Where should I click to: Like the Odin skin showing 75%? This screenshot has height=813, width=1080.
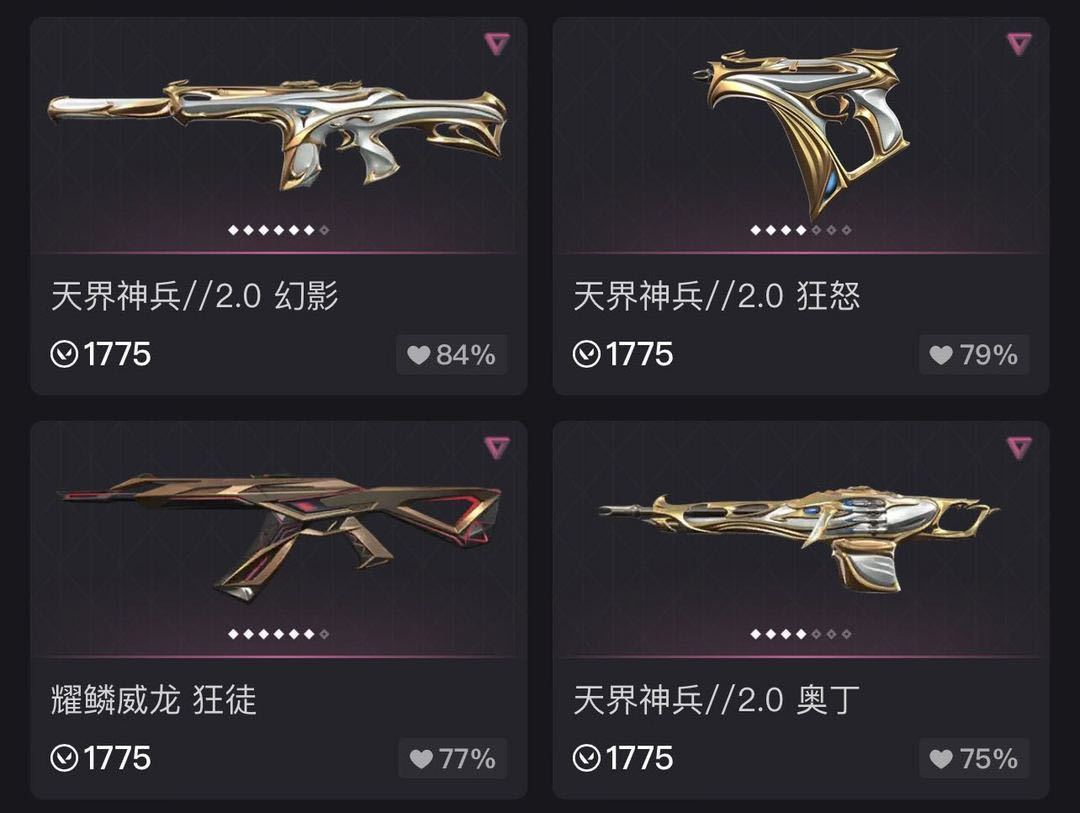point(974,759)
